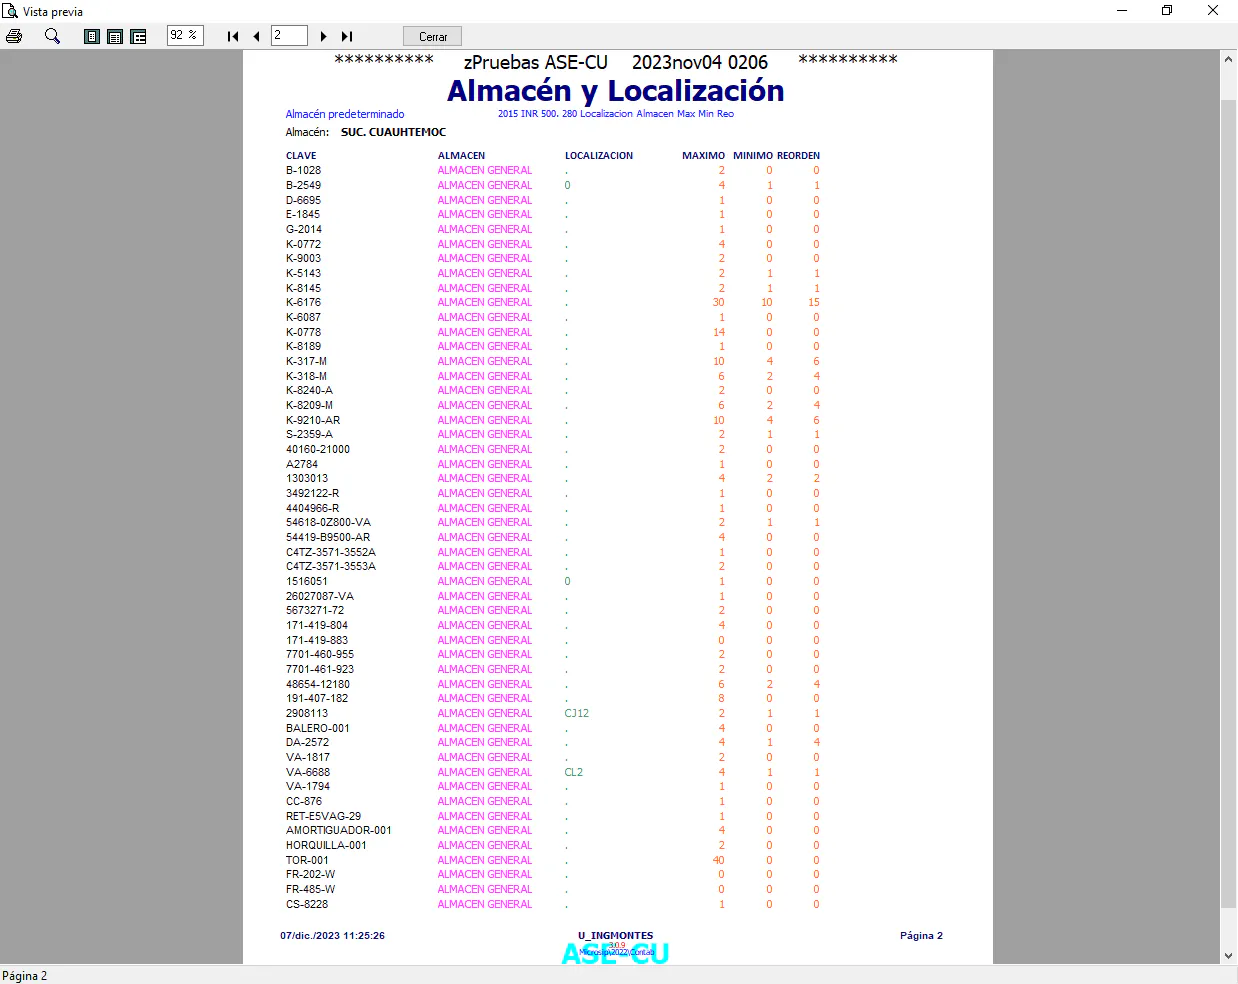The height and width of the screenshot is (984, 1238).
Task: Click the magnifier zoom tool
Action: [53, 36]
